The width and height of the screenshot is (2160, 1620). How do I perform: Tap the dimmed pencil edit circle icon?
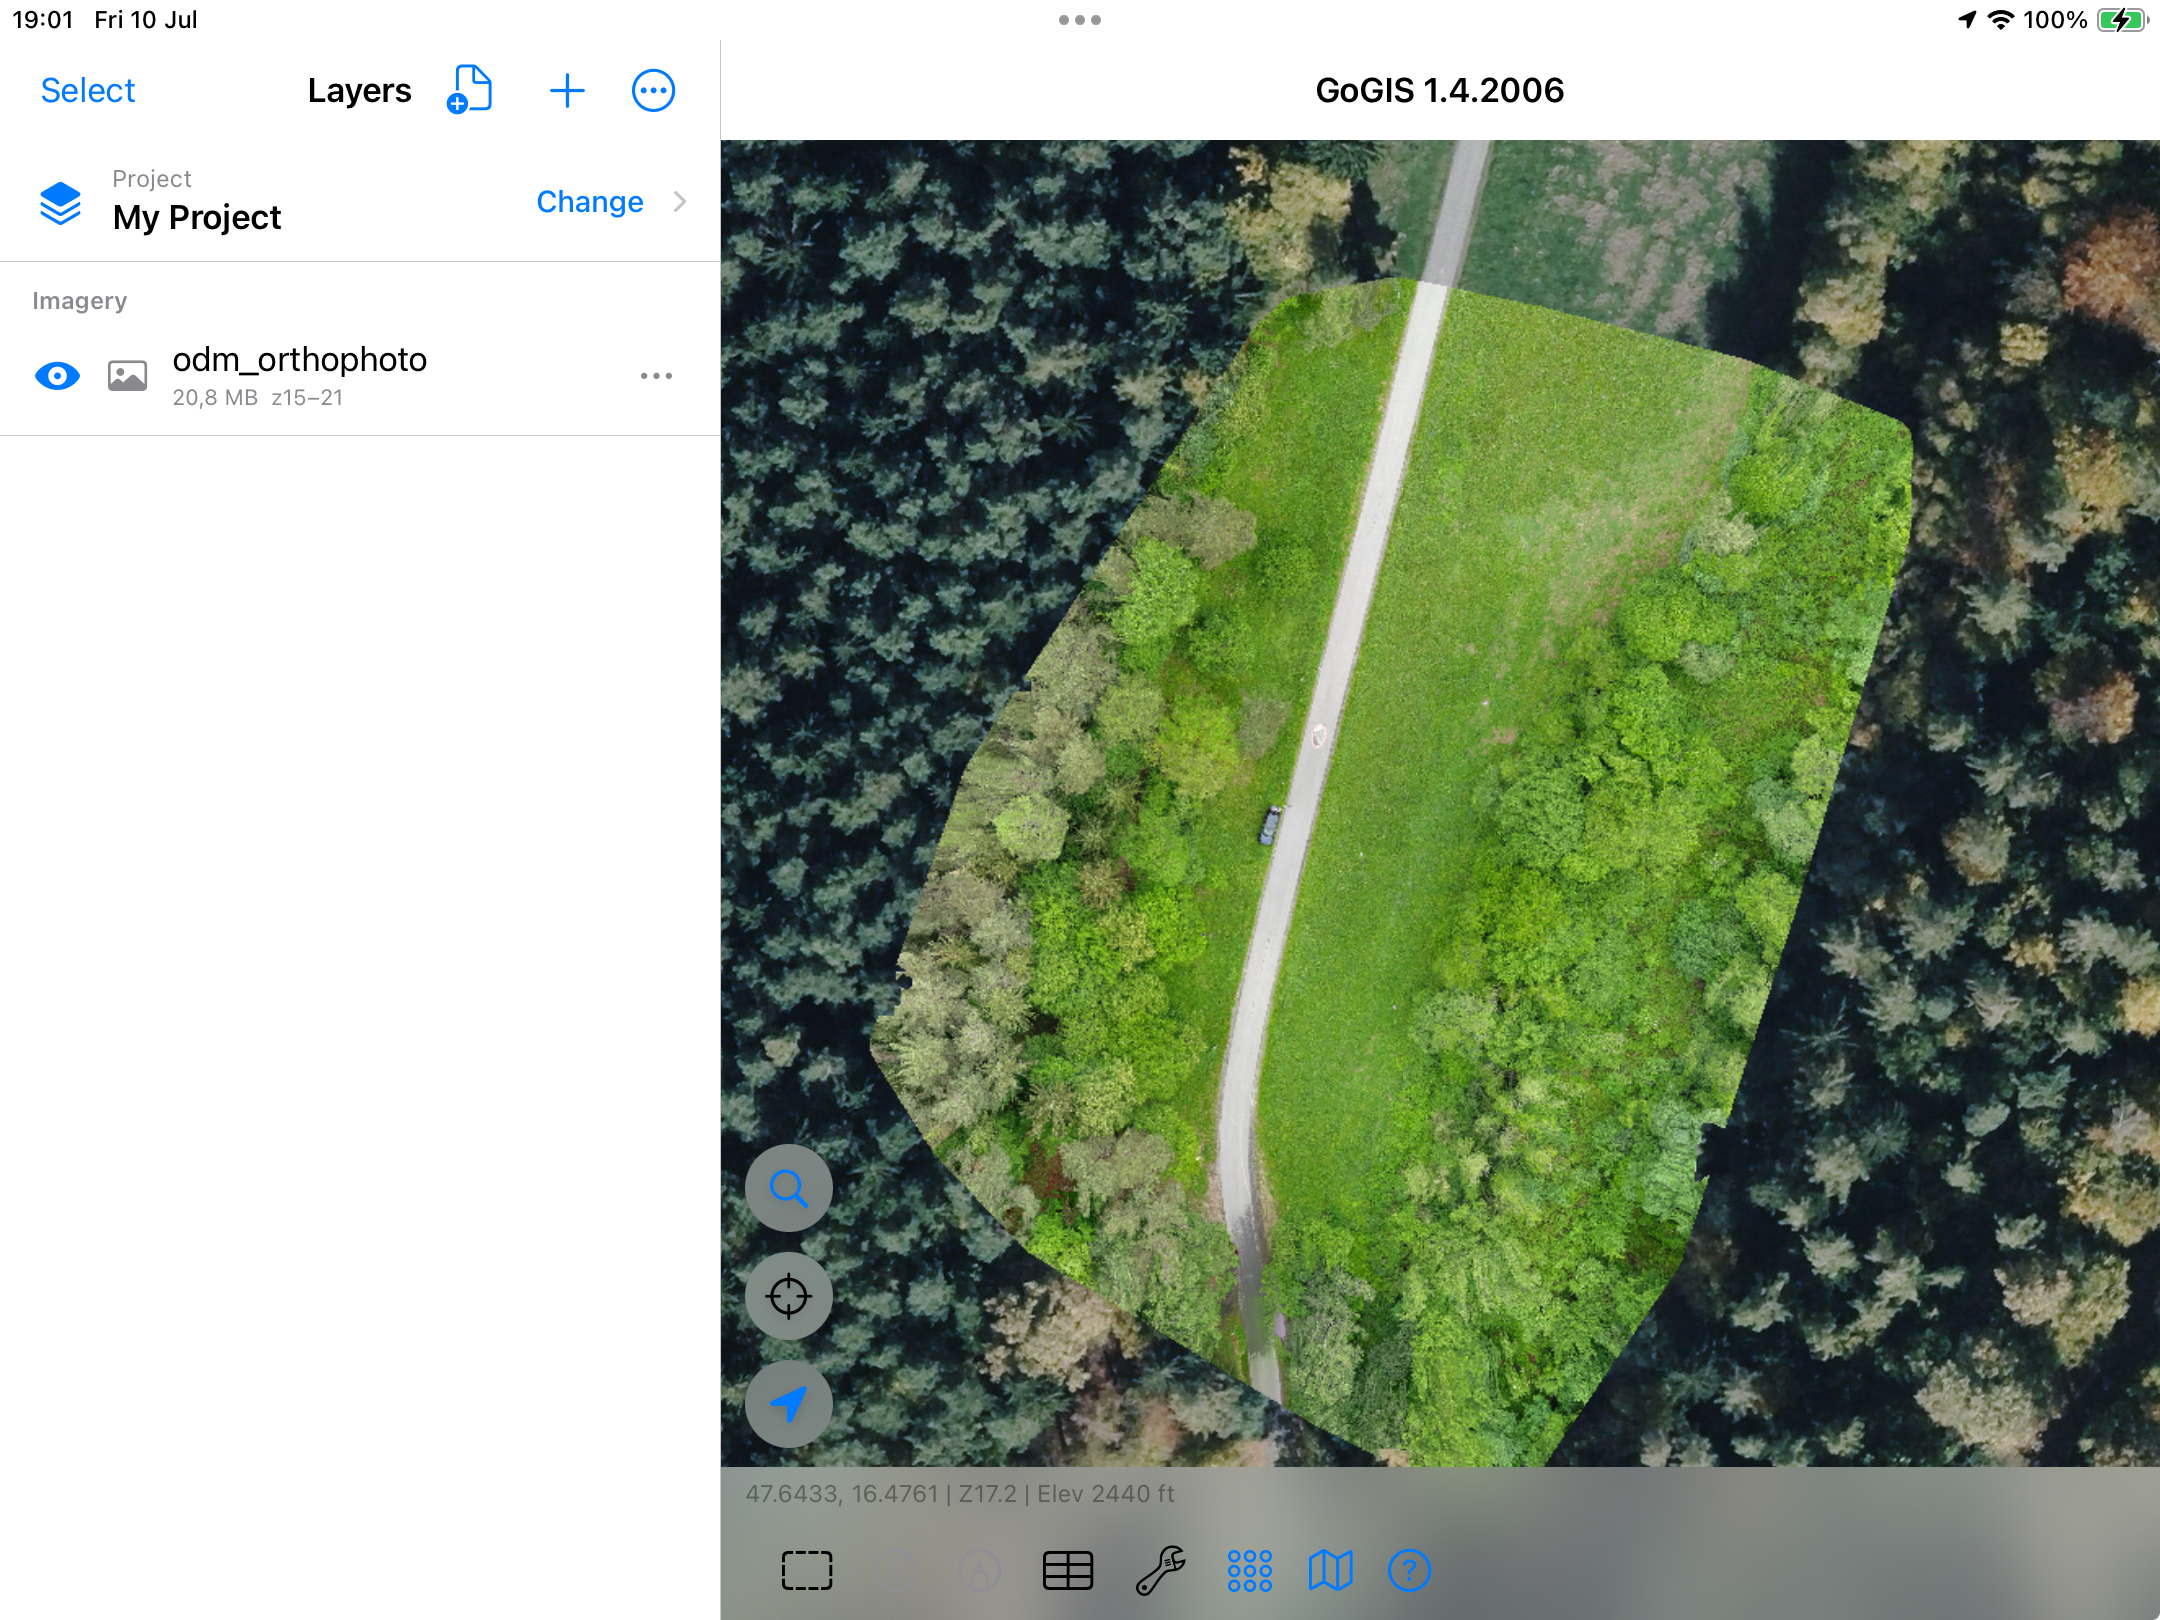tap(980, 1570)
